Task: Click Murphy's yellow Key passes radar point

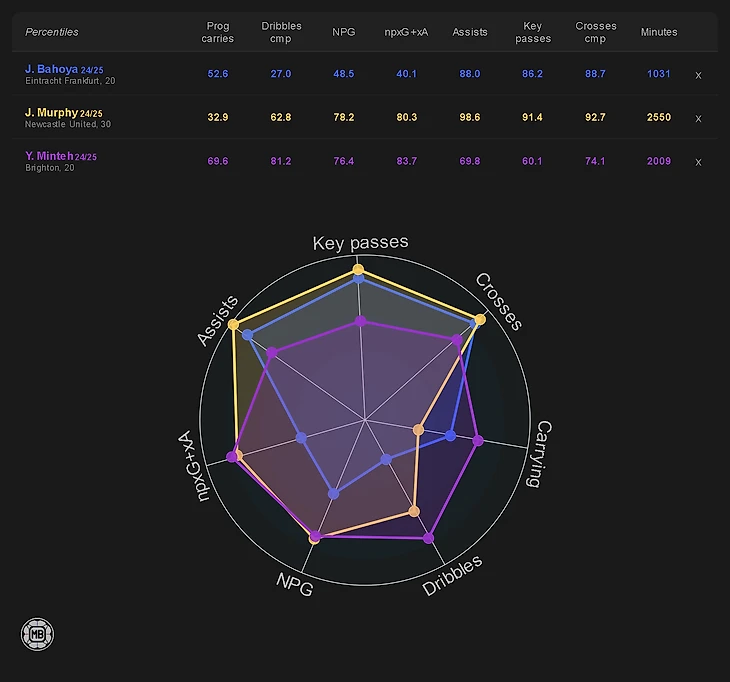Action: (358, 269)
